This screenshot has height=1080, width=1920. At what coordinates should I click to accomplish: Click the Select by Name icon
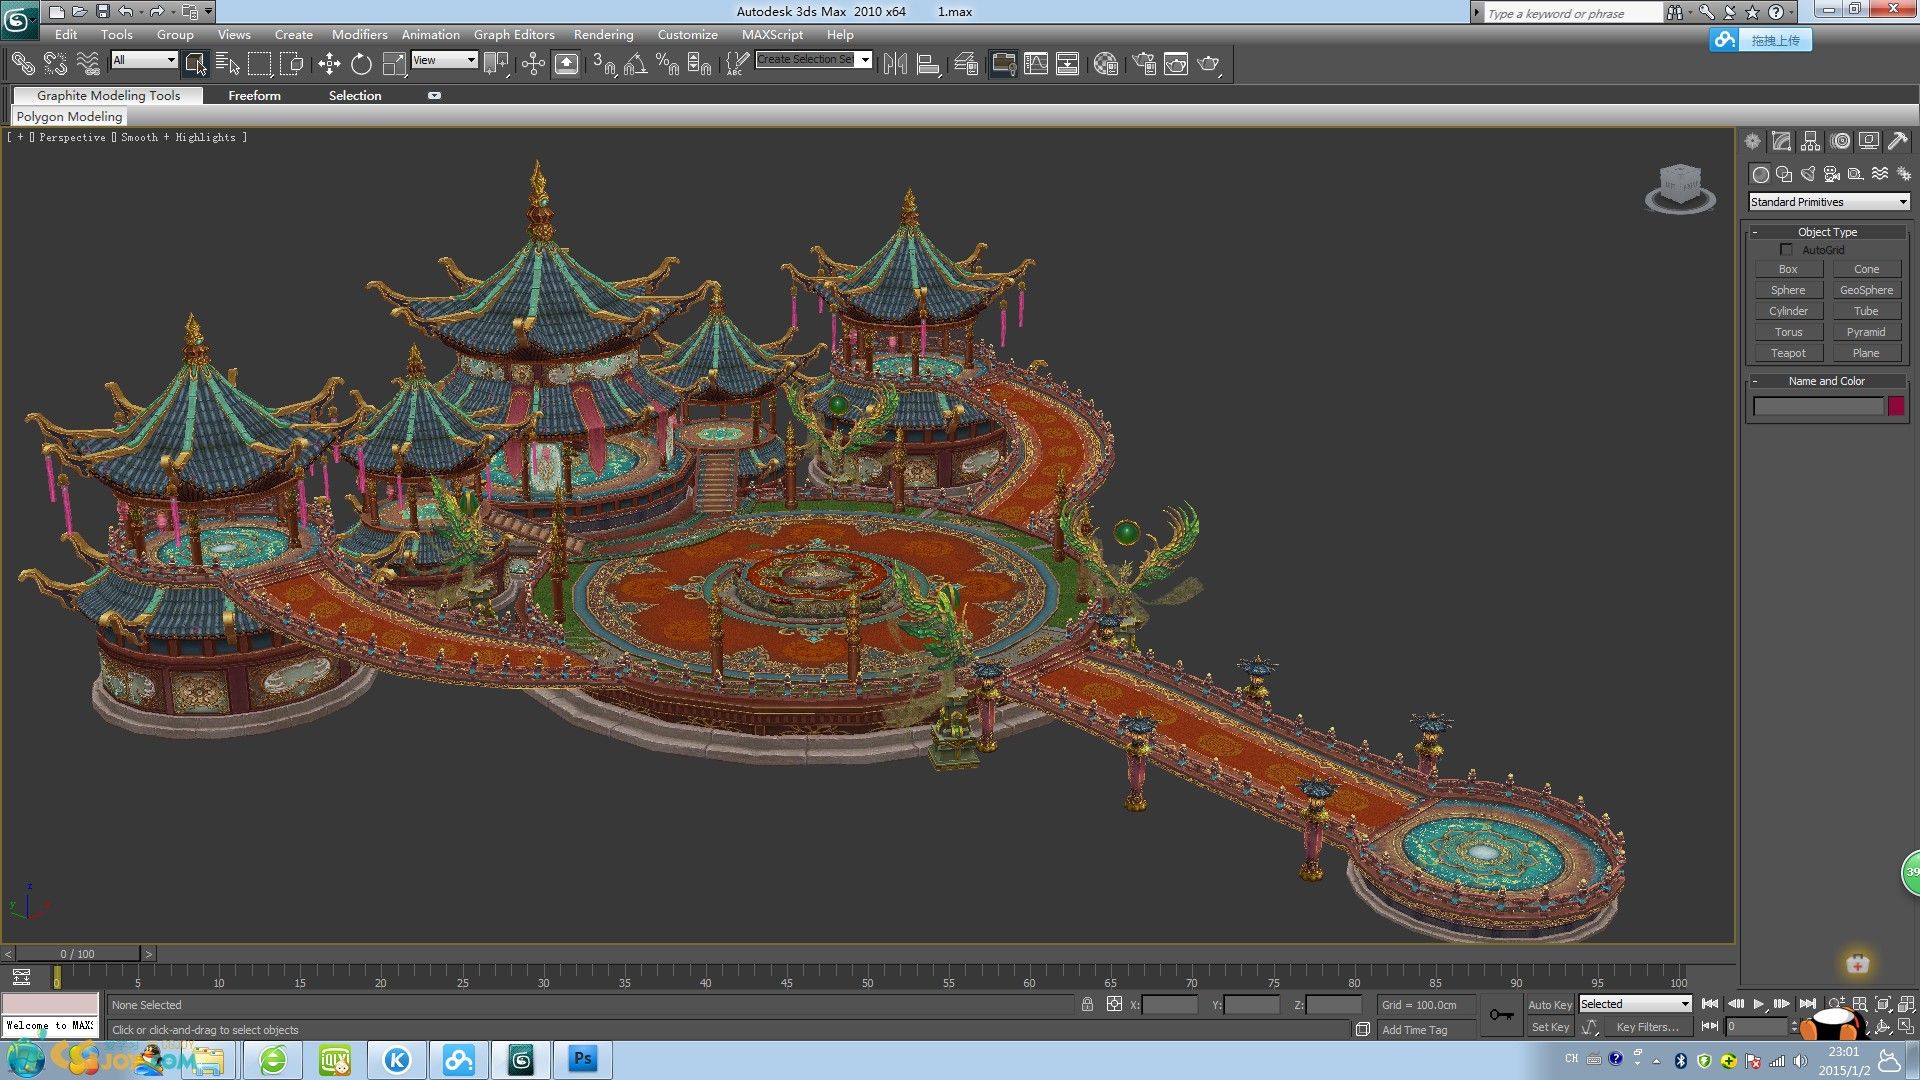pyautogui.click(x=227, y=64)
